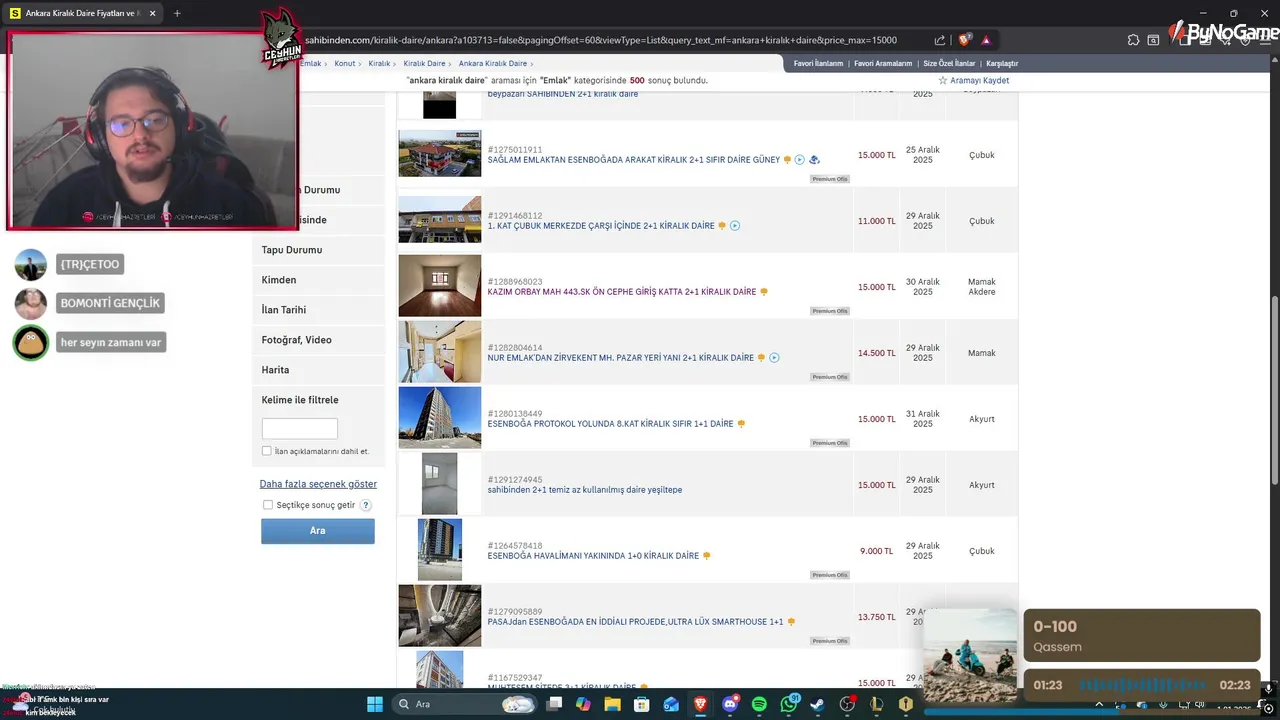This screenshot has width=1280, height=720.
Task: Click listing number #1291468112
Action: point(515,216)
